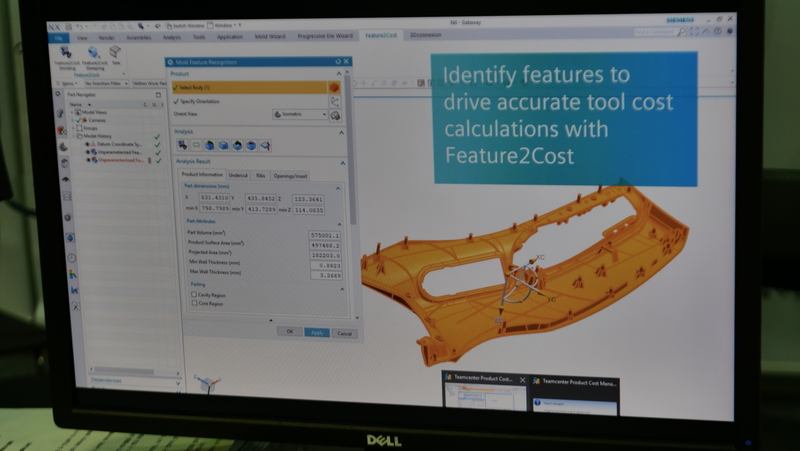Collapse the Parting group

click(342, 289)
